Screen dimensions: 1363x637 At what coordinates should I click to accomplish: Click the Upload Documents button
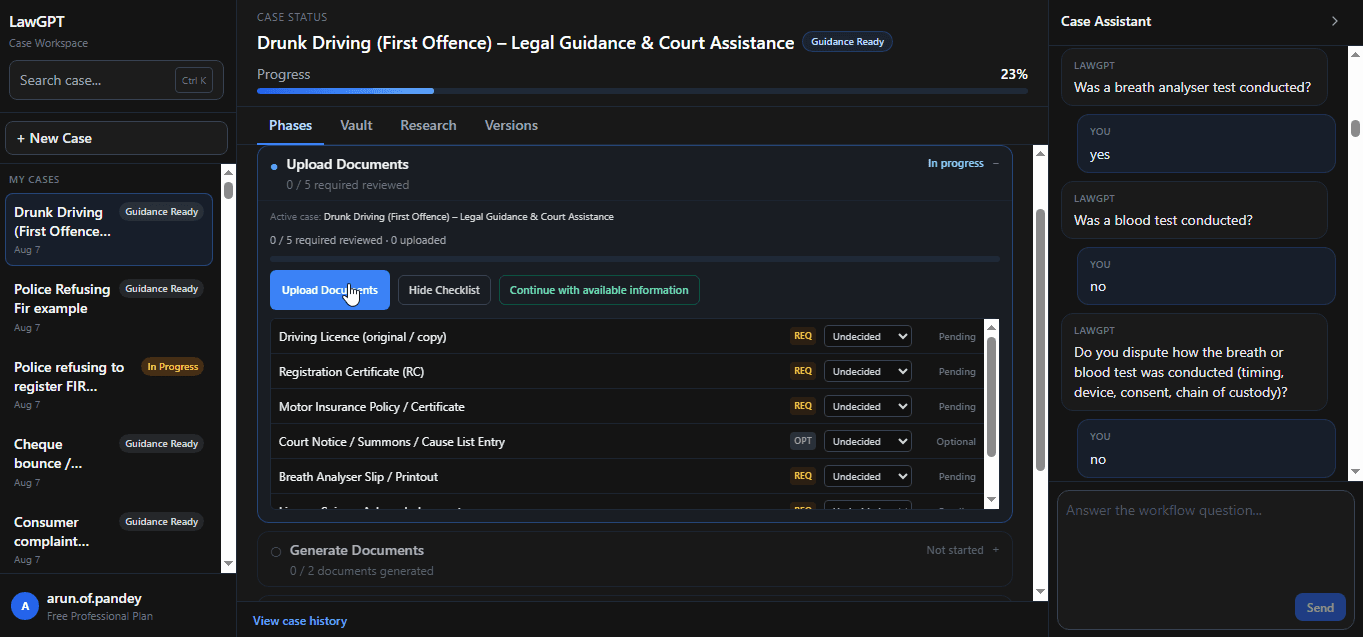tap(330, 290)
